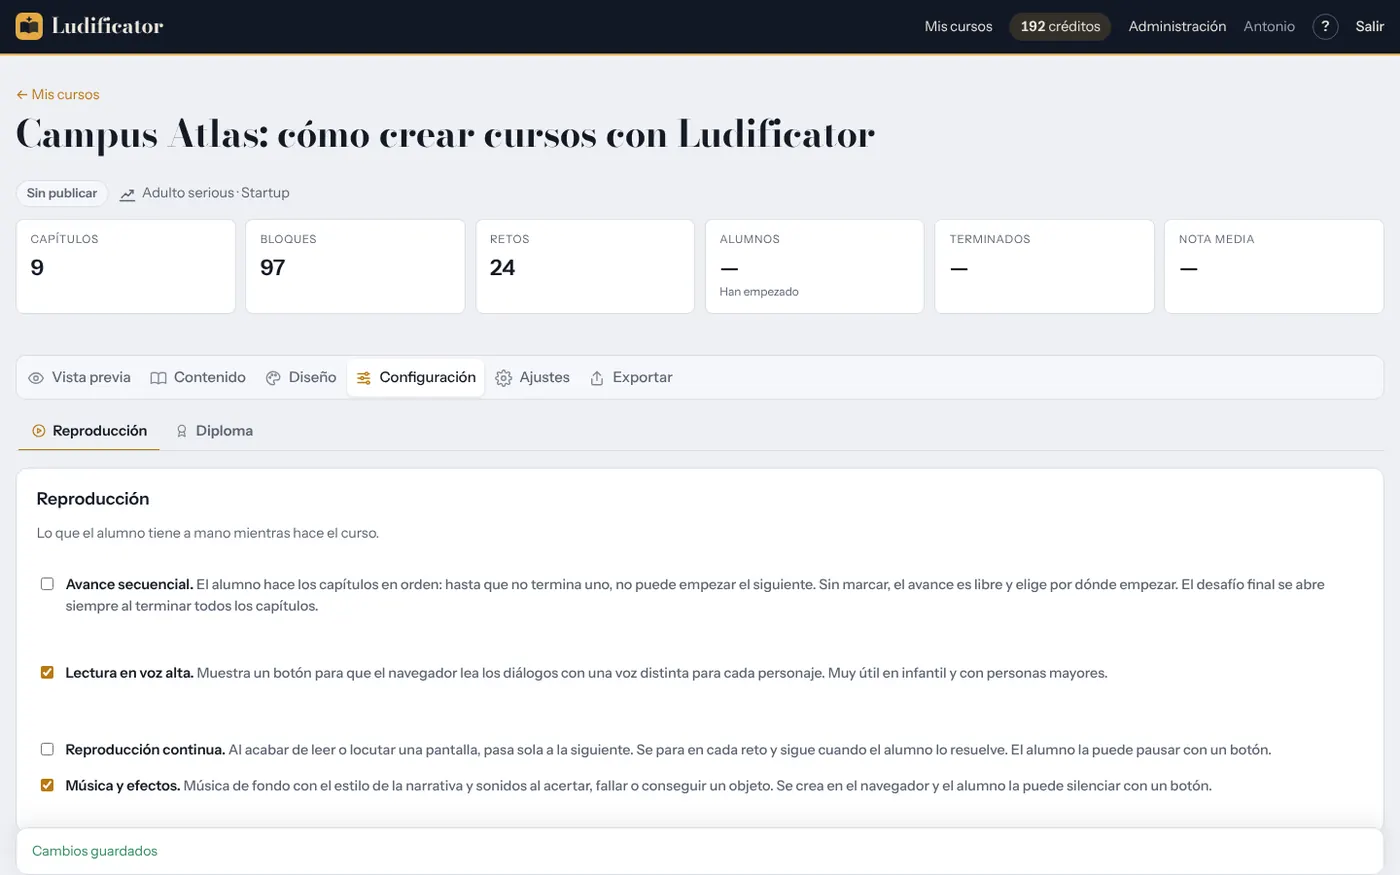Click the course title 'Campus Atlas' heading
The image size is (1400, 875).
click(x=446, y=134)
